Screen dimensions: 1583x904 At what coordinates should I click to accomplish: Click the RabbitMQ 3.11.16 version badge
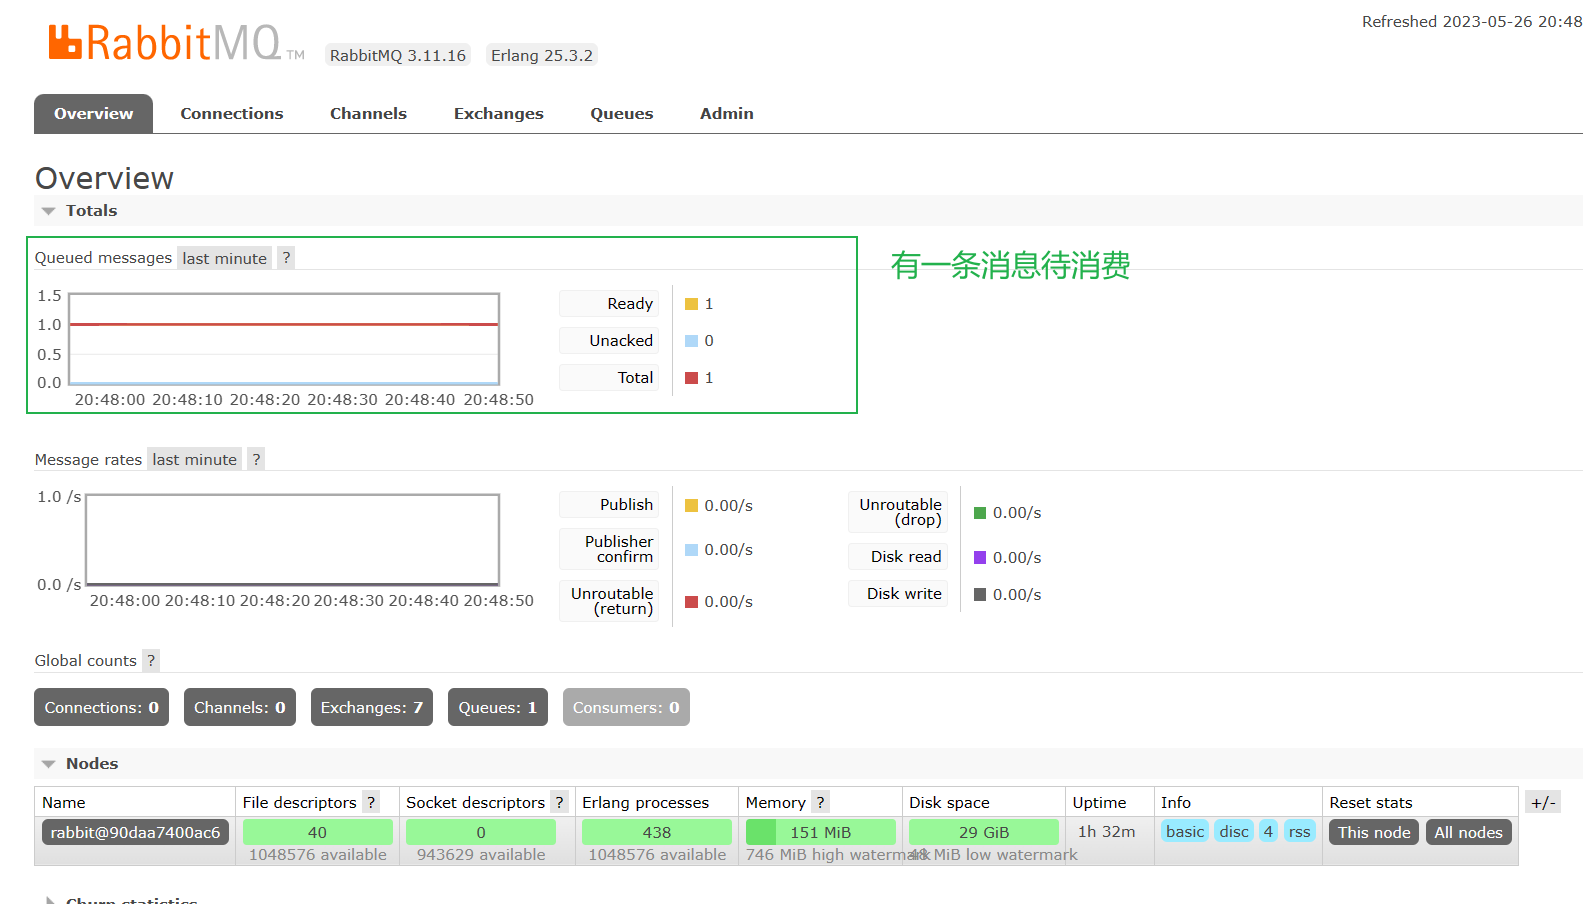coord(398,56)
